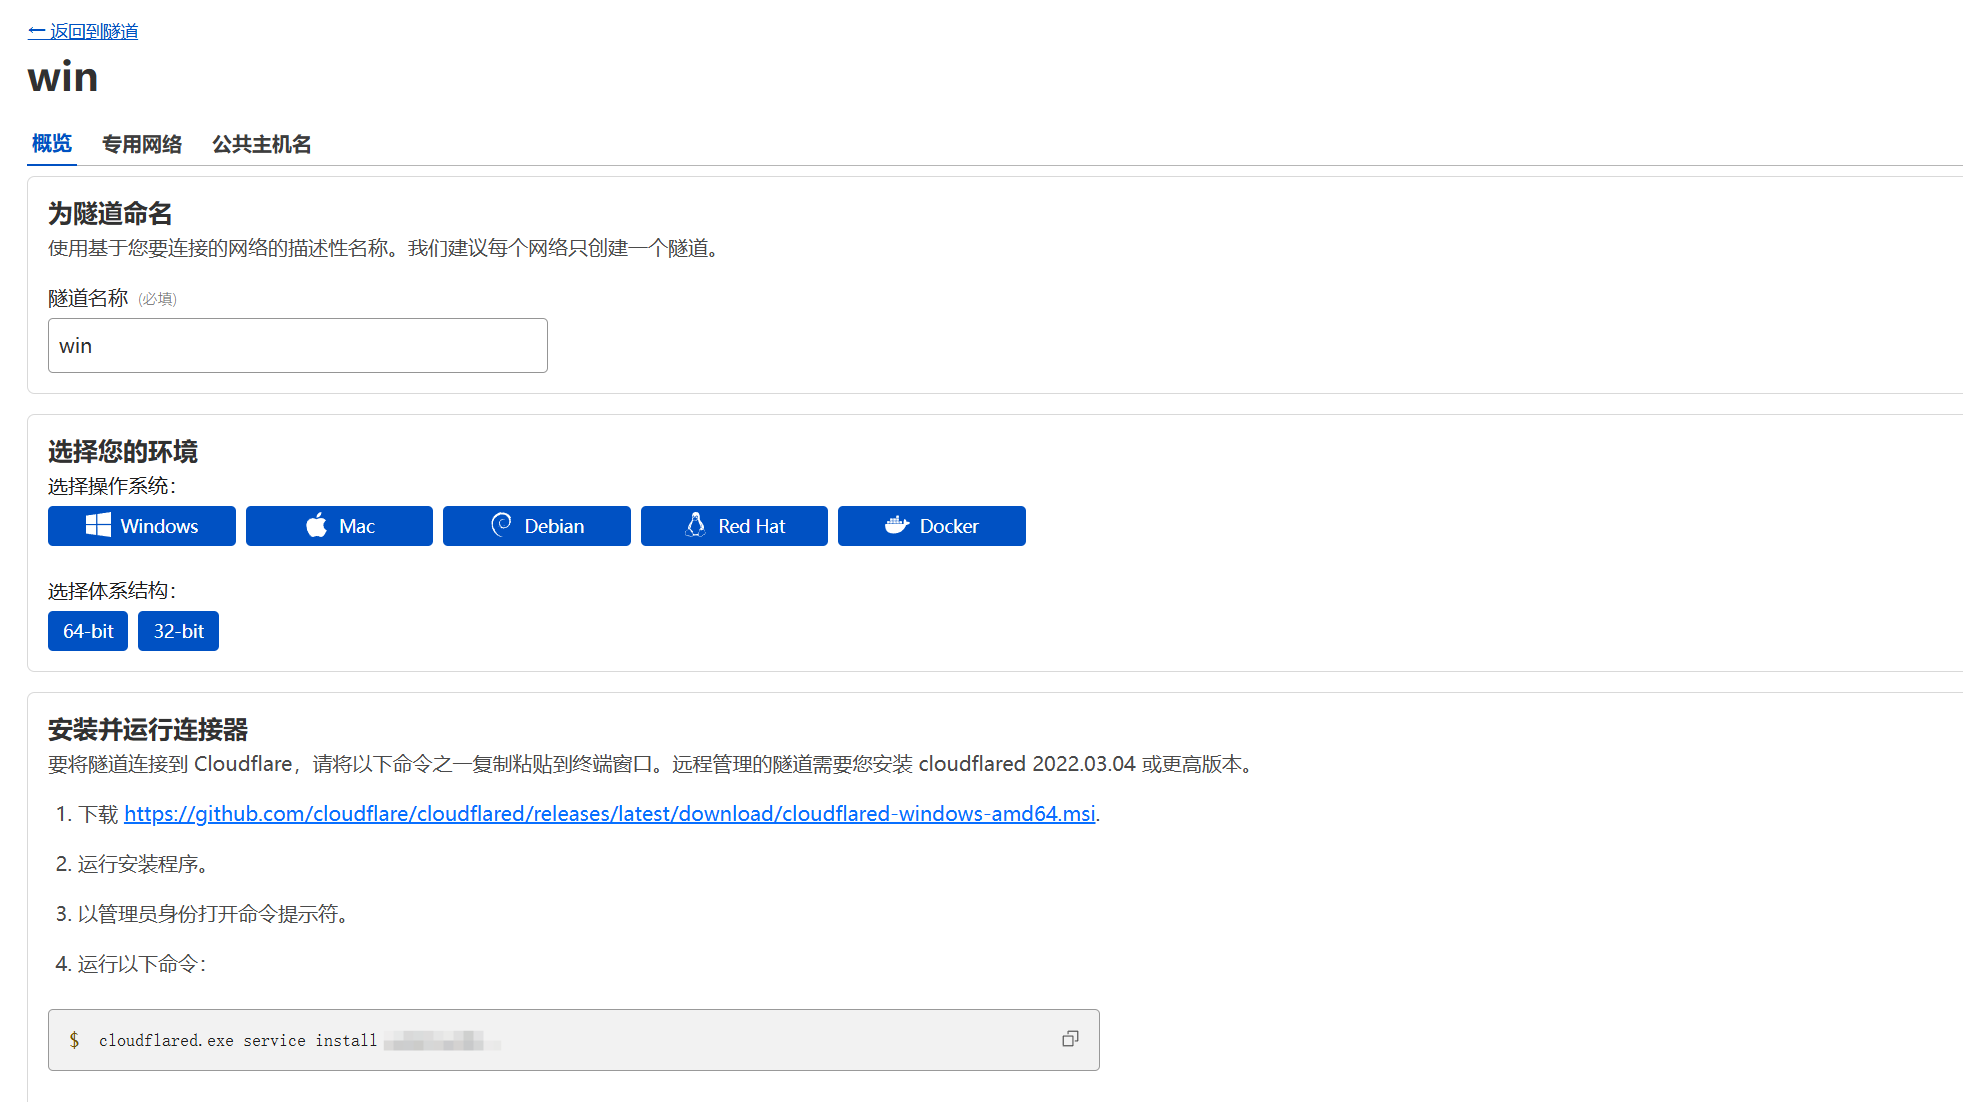The height and width of the screenshot is (1102, 1963).
Task: Choose the Red Hat environment button
Action: 734,526
